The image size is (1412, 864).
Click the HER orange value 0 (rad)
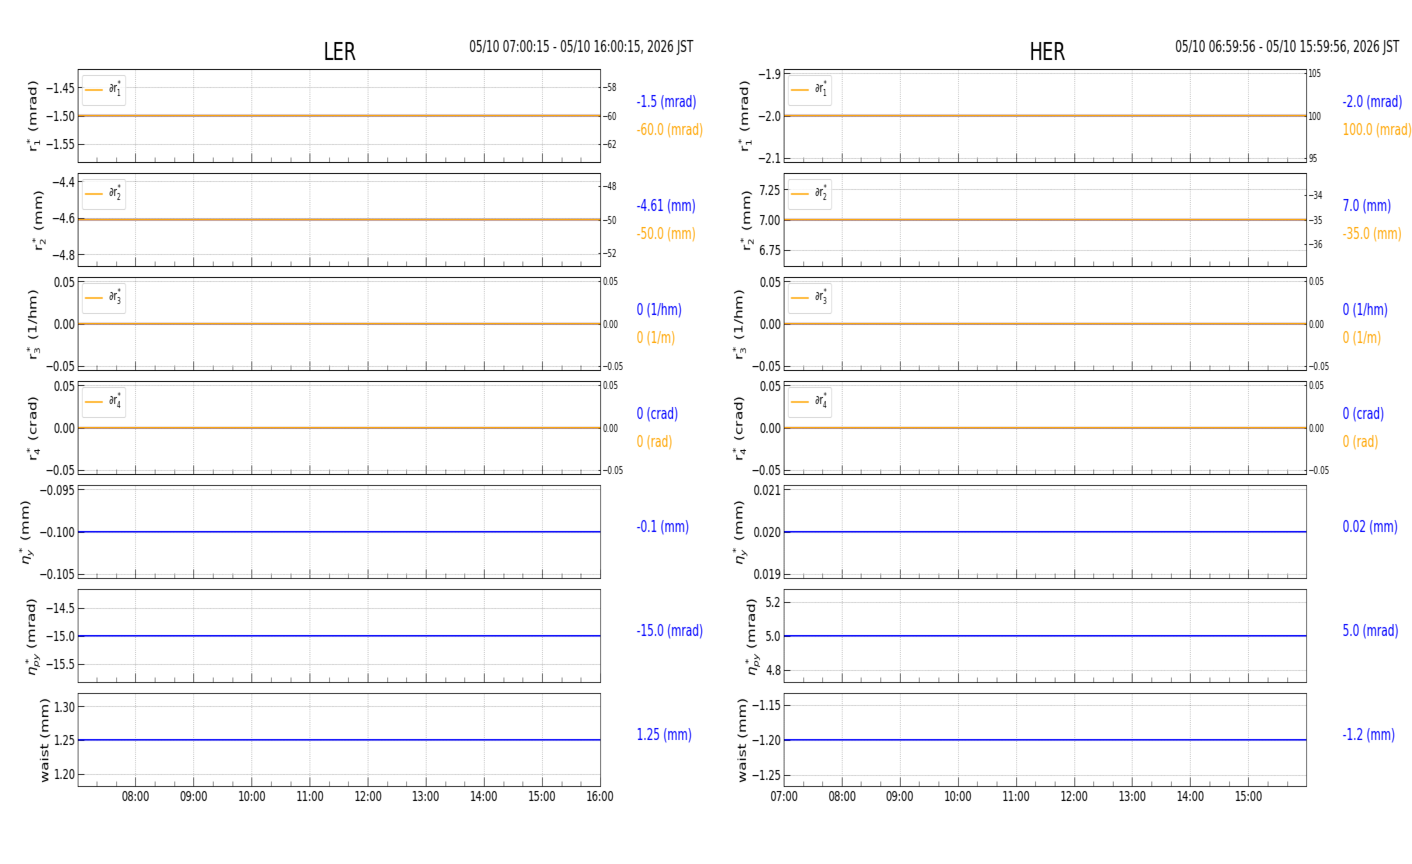[1360, 442]
